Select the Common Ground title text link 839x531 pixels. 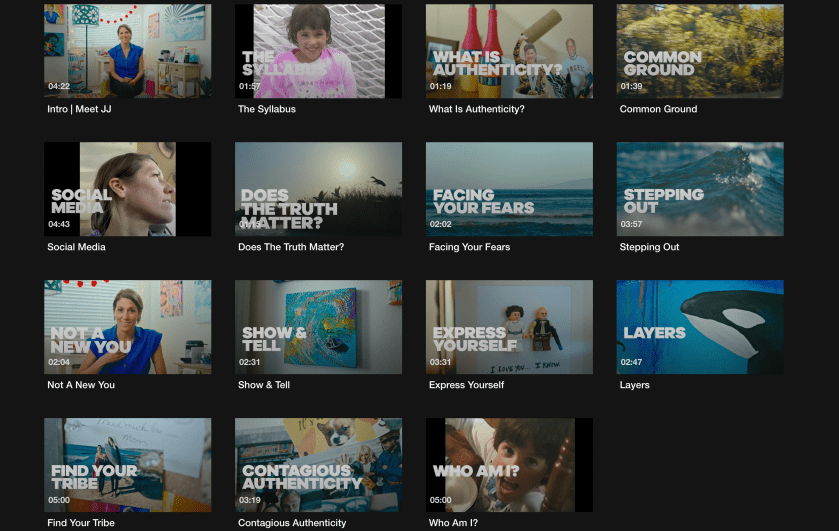tap(658, 109)
